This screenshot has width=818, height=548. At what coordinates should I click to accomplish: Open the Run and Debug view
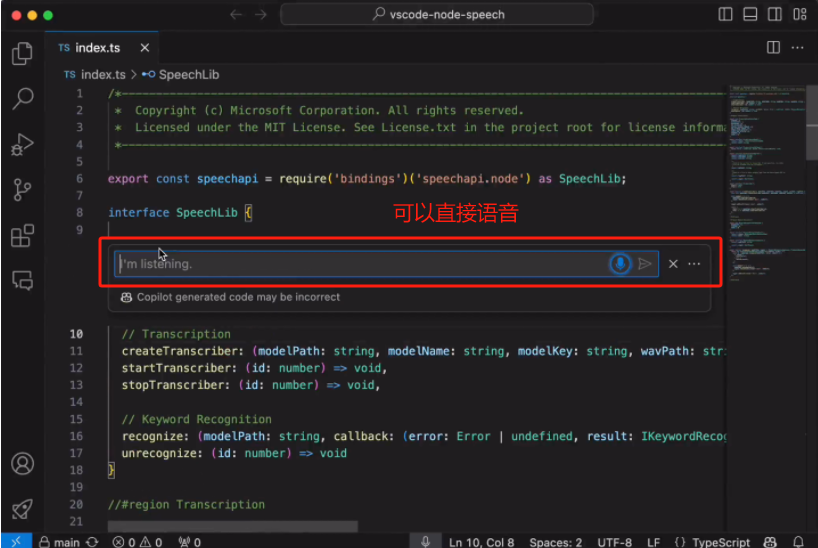(x=21, y=144)
